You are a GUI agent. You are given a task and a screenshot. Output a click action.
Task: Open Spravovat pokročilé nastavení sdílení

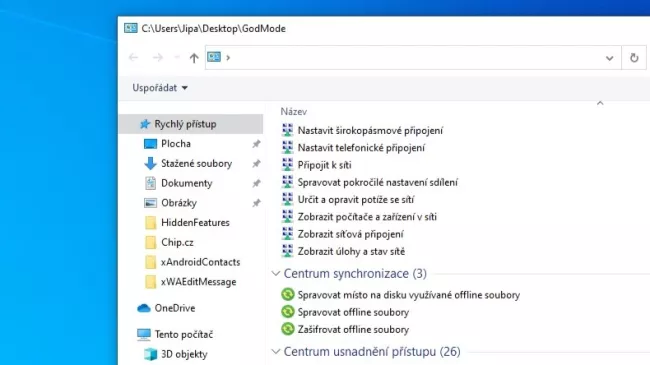point(378,182)
